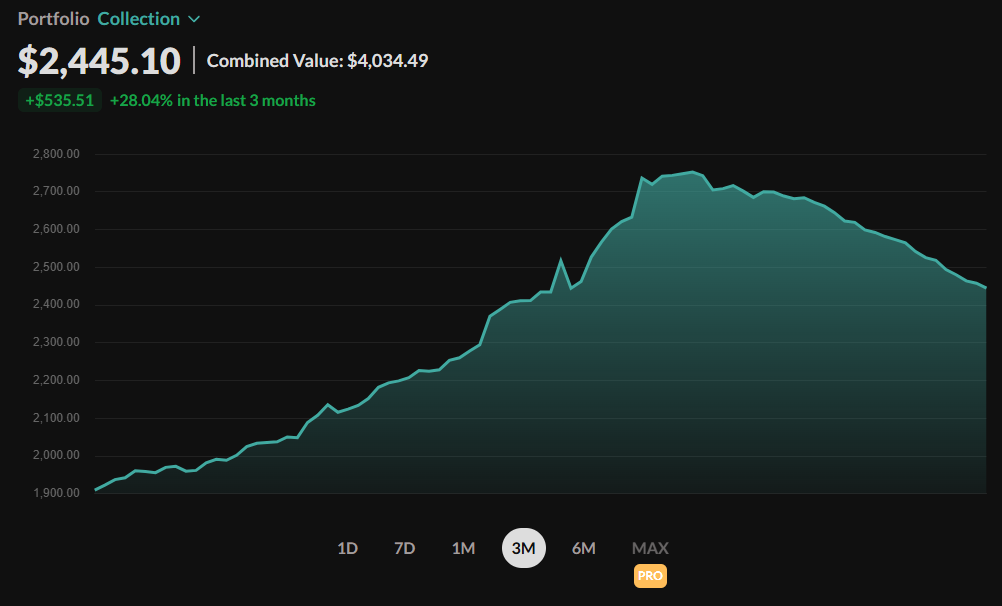Click the $2,445.10 portfolio value
Image resolution: width=1002 pixels, height=606 pixels.
(x=99, y=61)
